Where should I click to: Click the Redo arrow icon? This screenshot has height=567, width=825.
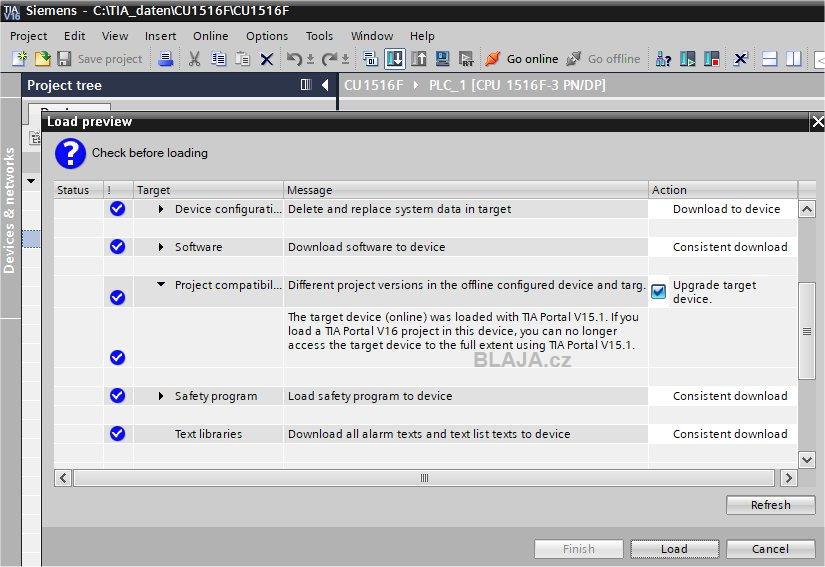[x=329, y=58]
